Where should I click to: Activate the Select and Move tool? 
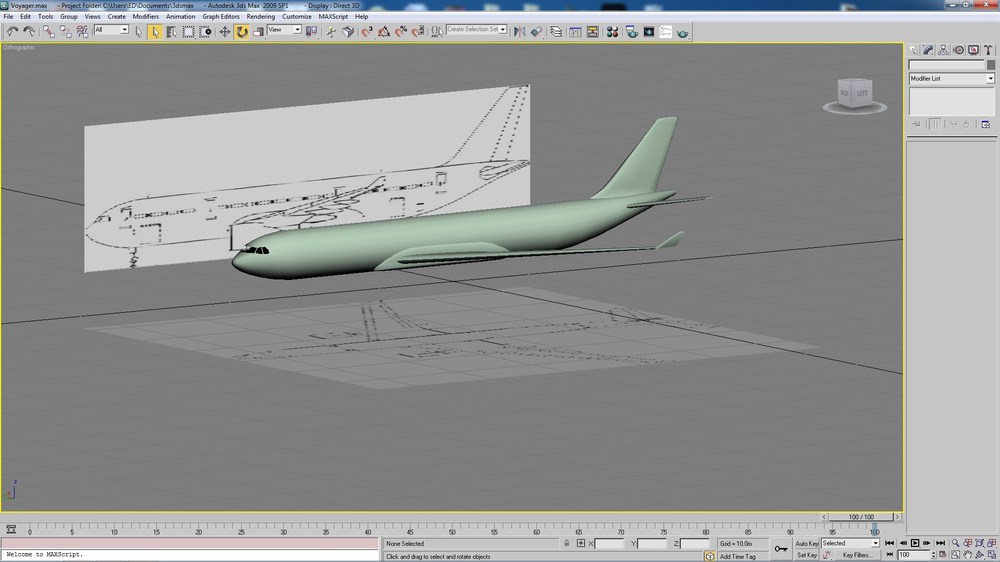(x=224, y=31)
